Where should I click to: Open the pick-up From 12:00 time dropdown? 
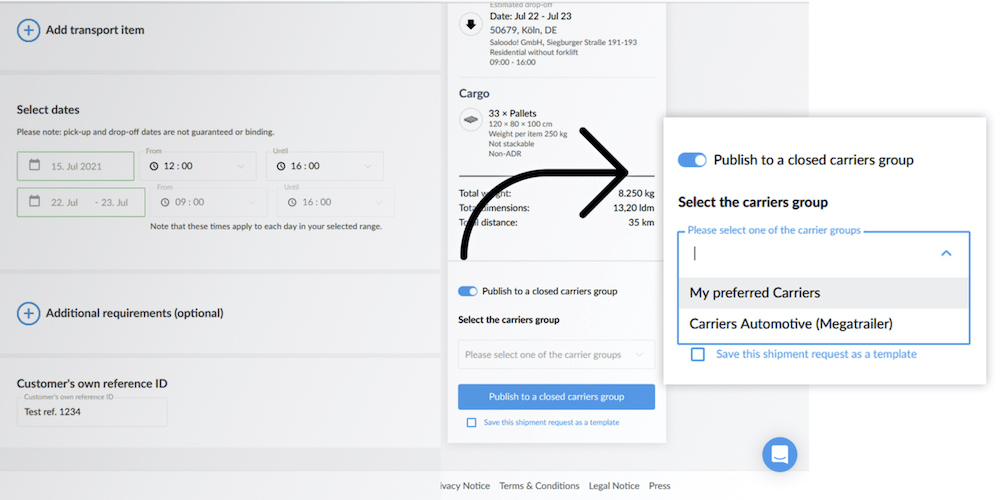[x=198, y=166]
